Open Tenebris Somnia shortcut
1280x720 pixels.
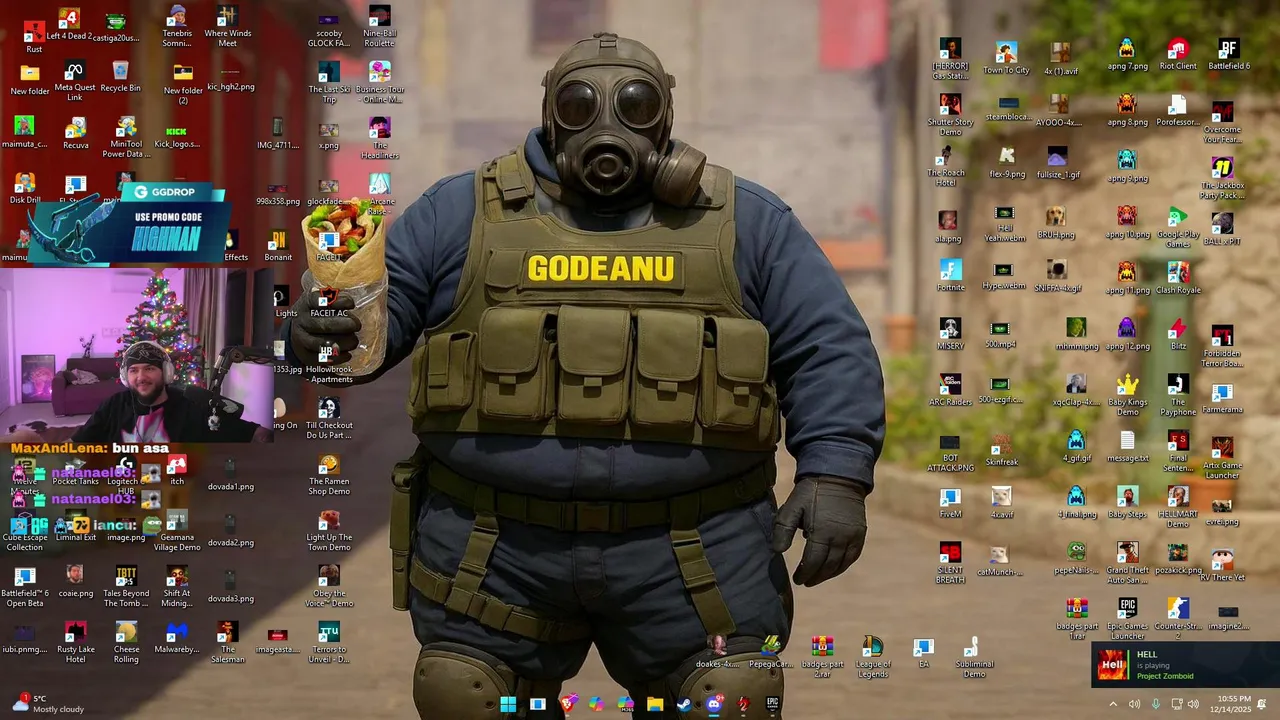point(177,27)
